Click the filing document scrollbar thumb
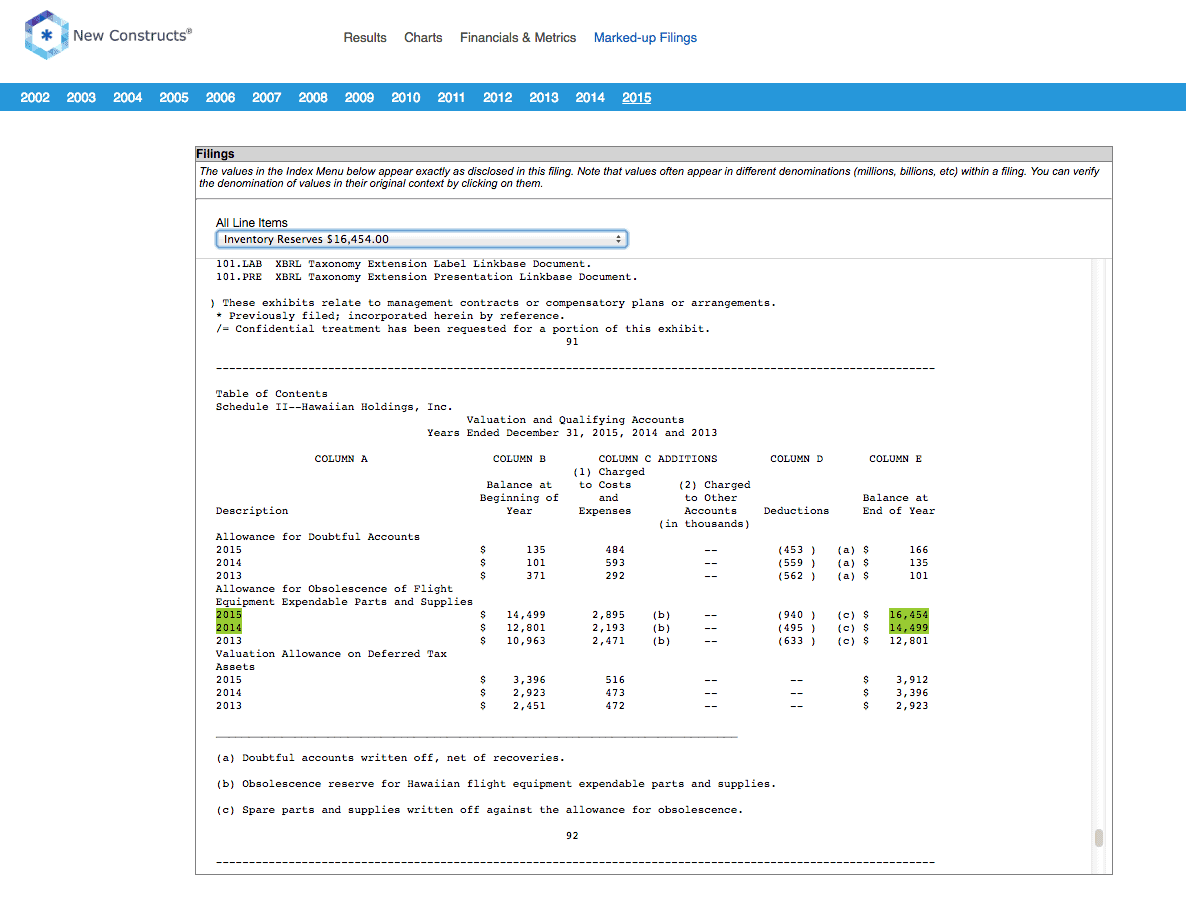This screenshot has height=900, width=1186. click(1099, 838)
